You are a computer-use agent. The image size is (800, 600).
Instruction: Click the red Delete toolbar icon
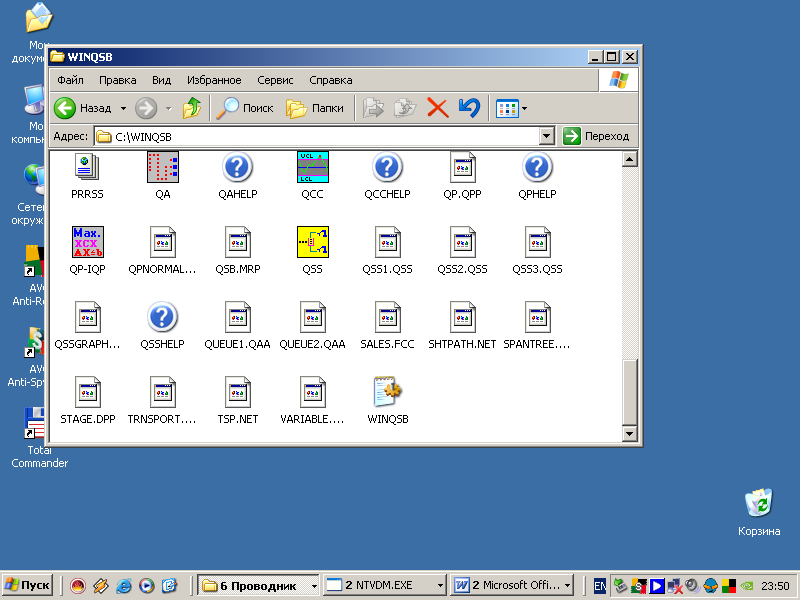[437, 108]
